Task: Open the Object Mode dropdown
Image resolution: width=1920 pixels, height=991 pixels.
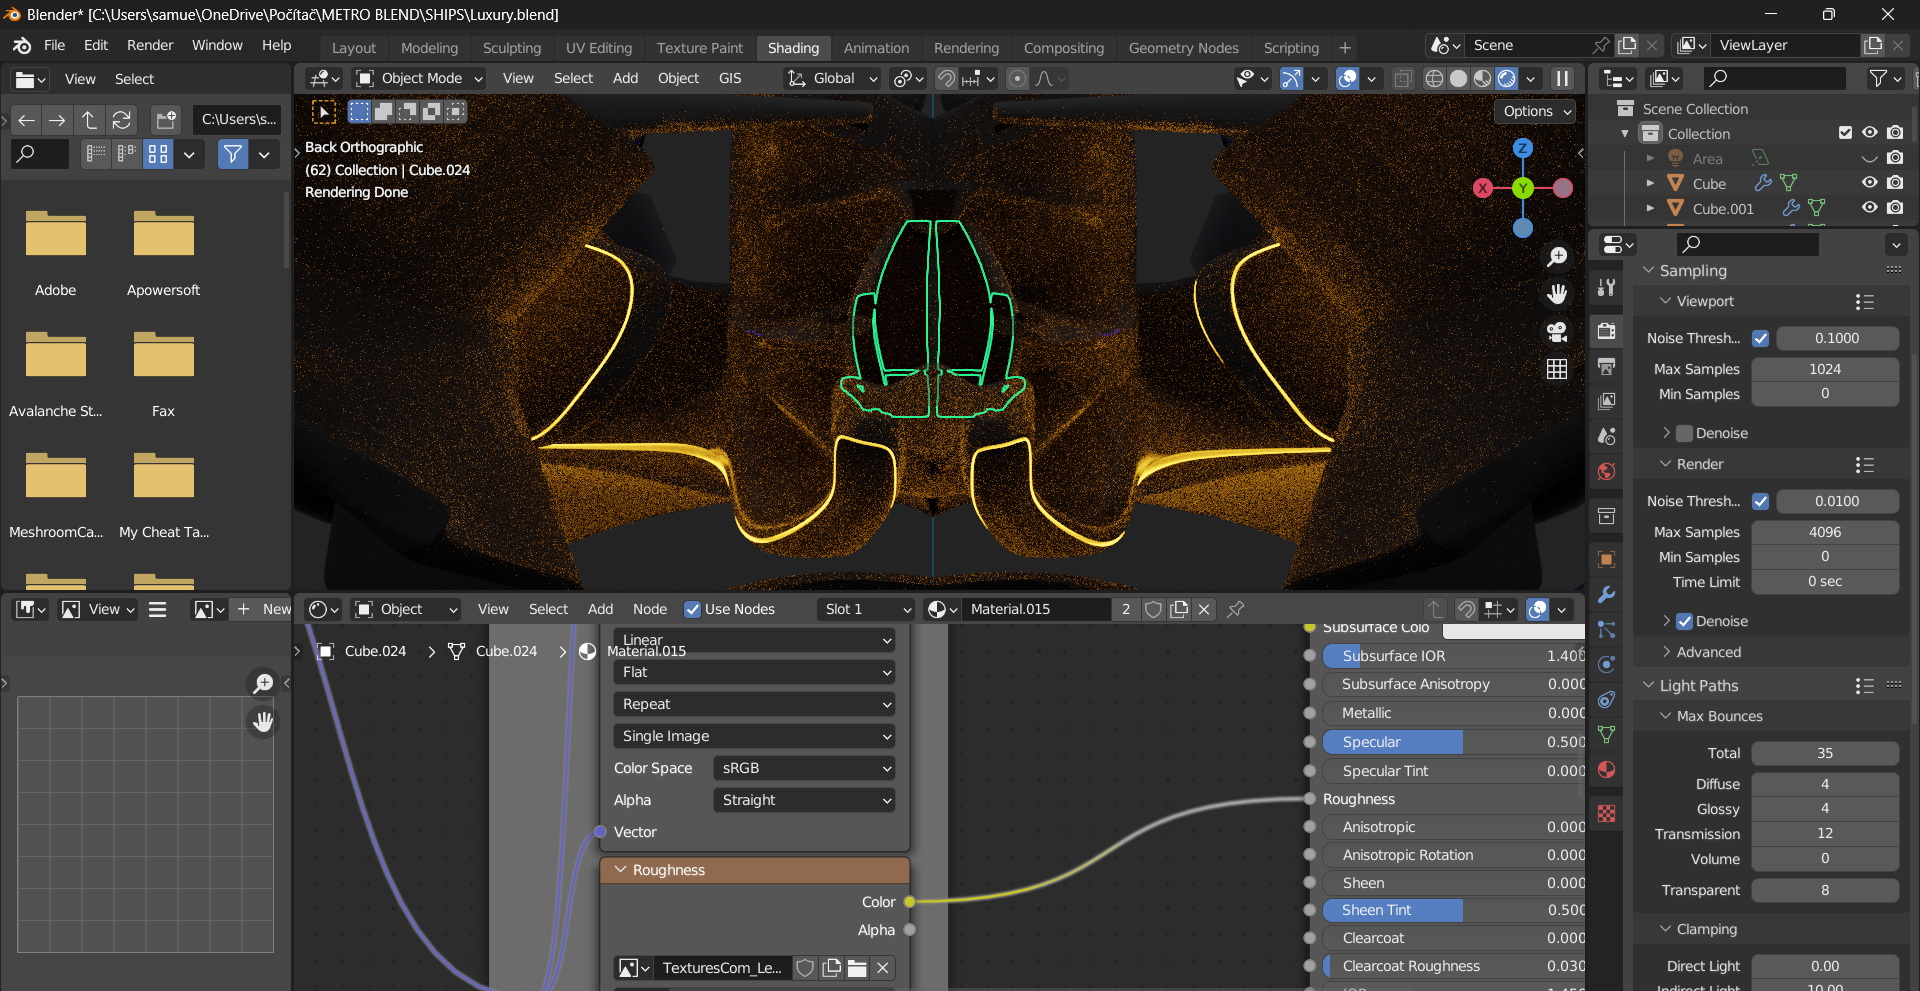Action: click(420, 79)
